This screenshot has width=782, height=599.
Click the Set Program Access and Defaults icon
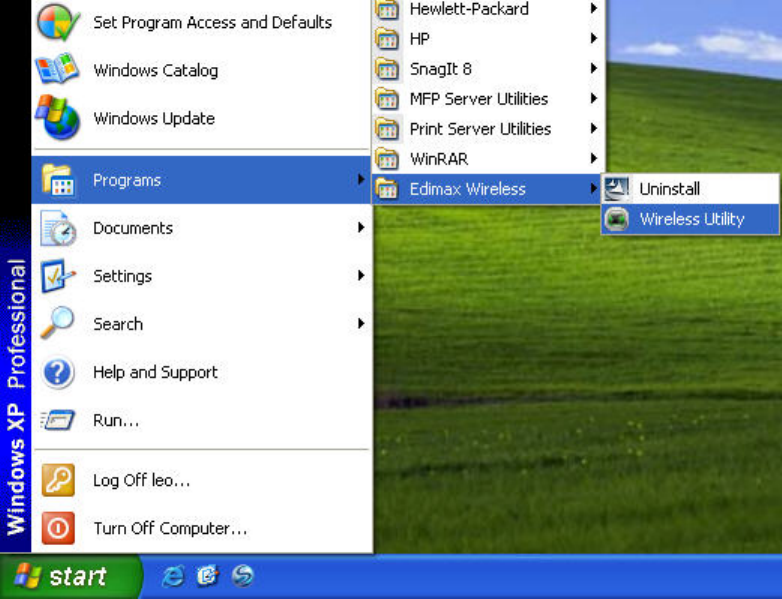coord(58,22)
